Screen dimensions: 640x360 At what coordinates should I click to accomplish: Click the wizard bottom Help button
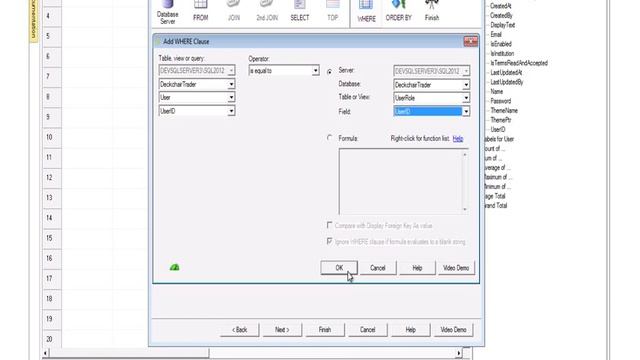pos(410,329)
